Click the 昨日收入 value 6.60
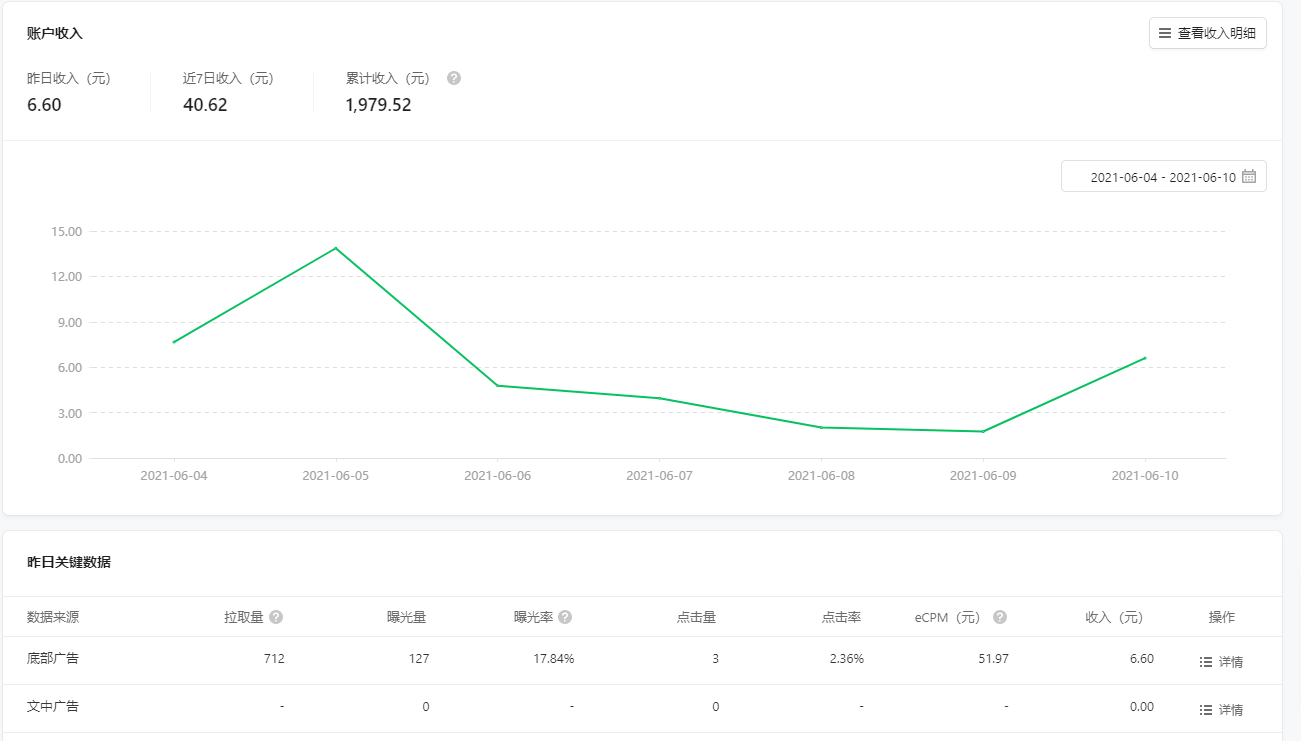 [44, 105]
